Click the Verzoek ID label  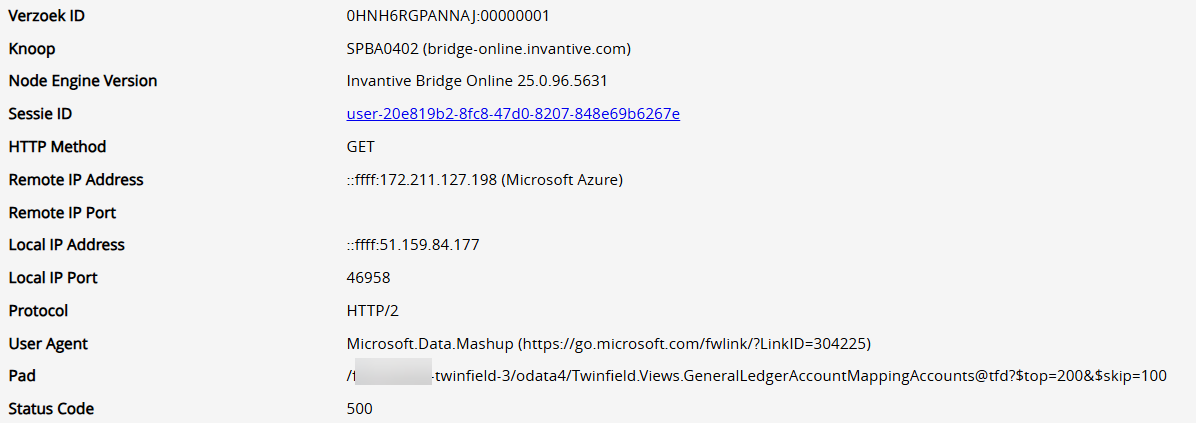point(46,16)
